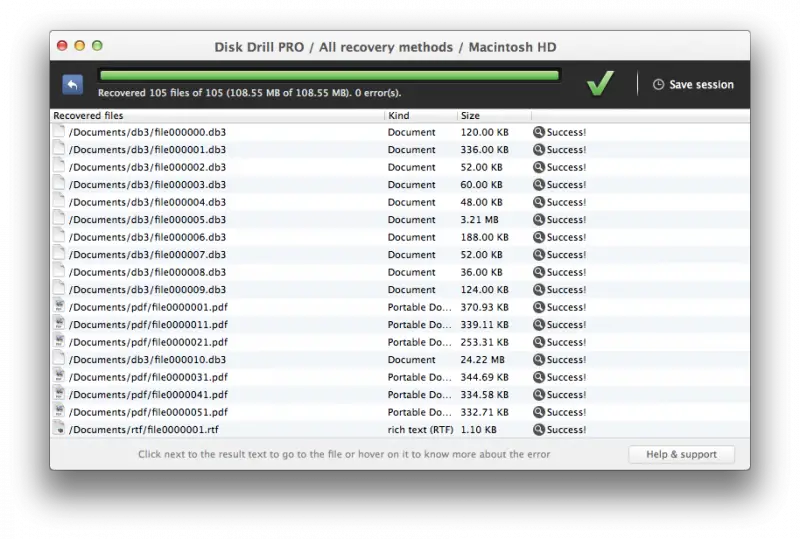This screenshot has height=539, width=800.
Task: Select the /Documents/db3/file000009.db3 entry
Action: point(399,289)
